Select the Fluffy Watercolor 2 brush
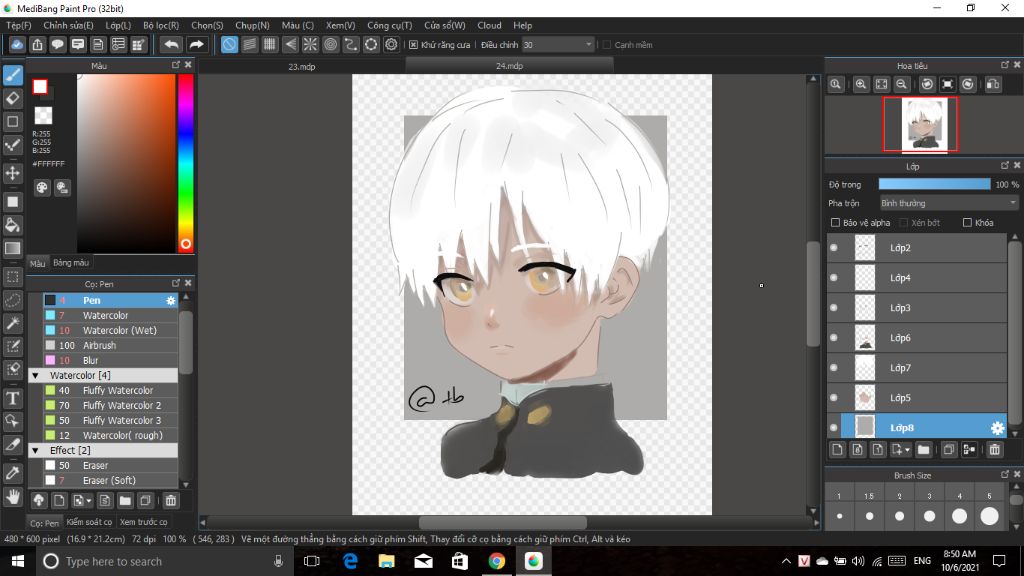 coord(110,406)
